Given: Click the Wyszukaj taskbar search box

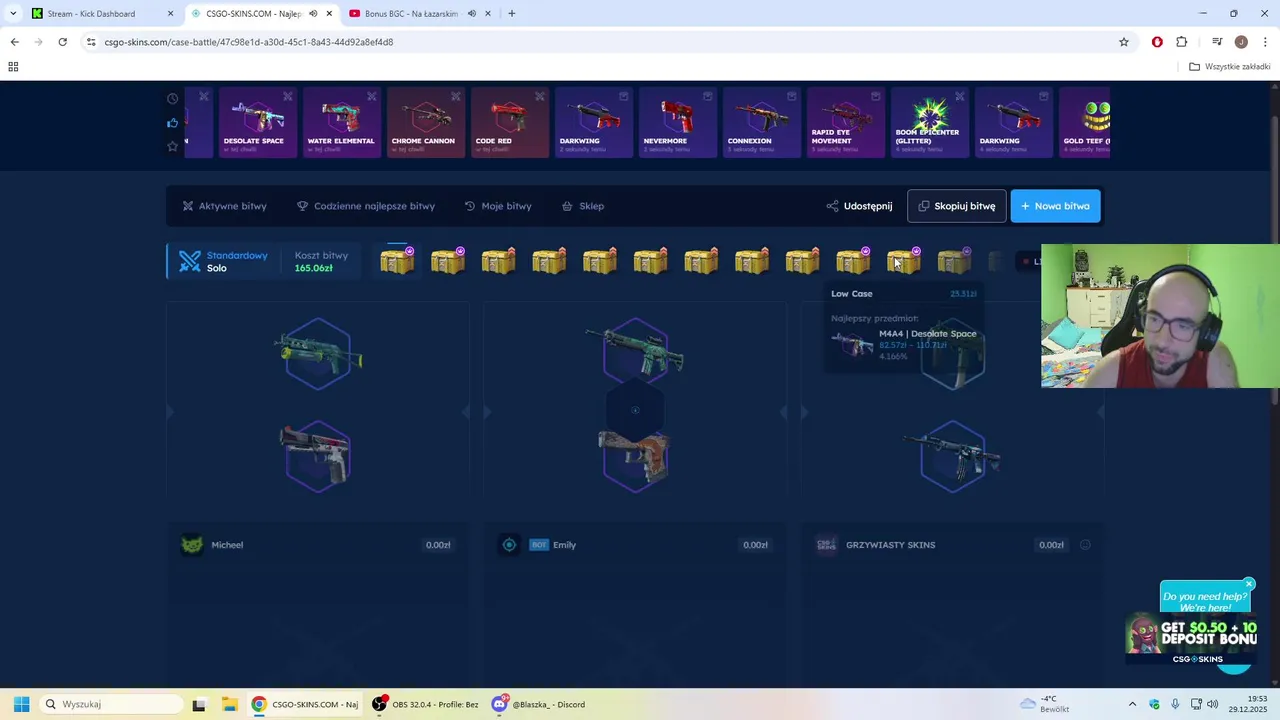Looking at the screenshot, I should [110, 704].
